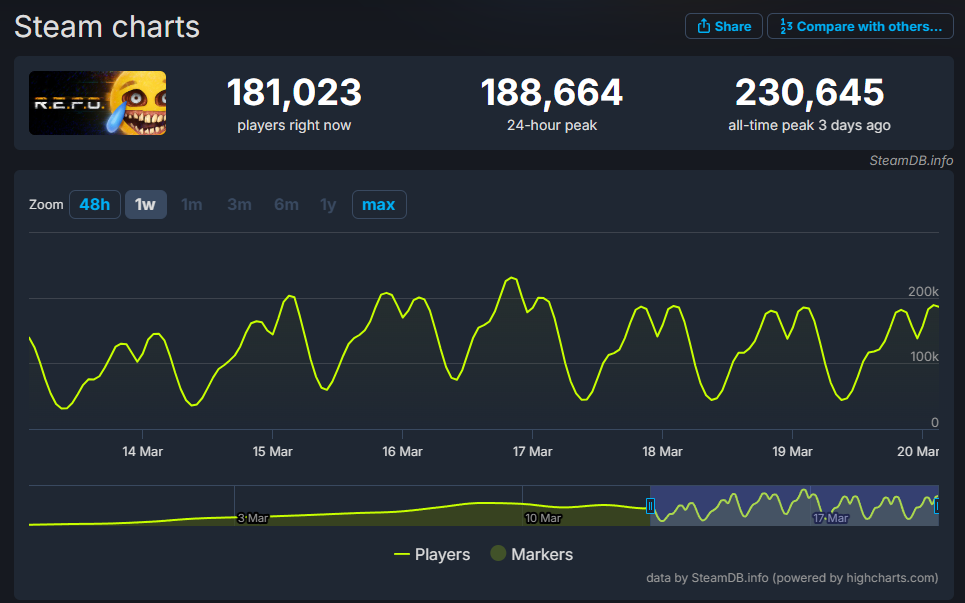This screenshot has width=965, height=603.
Task: Grab the right navigator range handle
Action: click(937, 506)
